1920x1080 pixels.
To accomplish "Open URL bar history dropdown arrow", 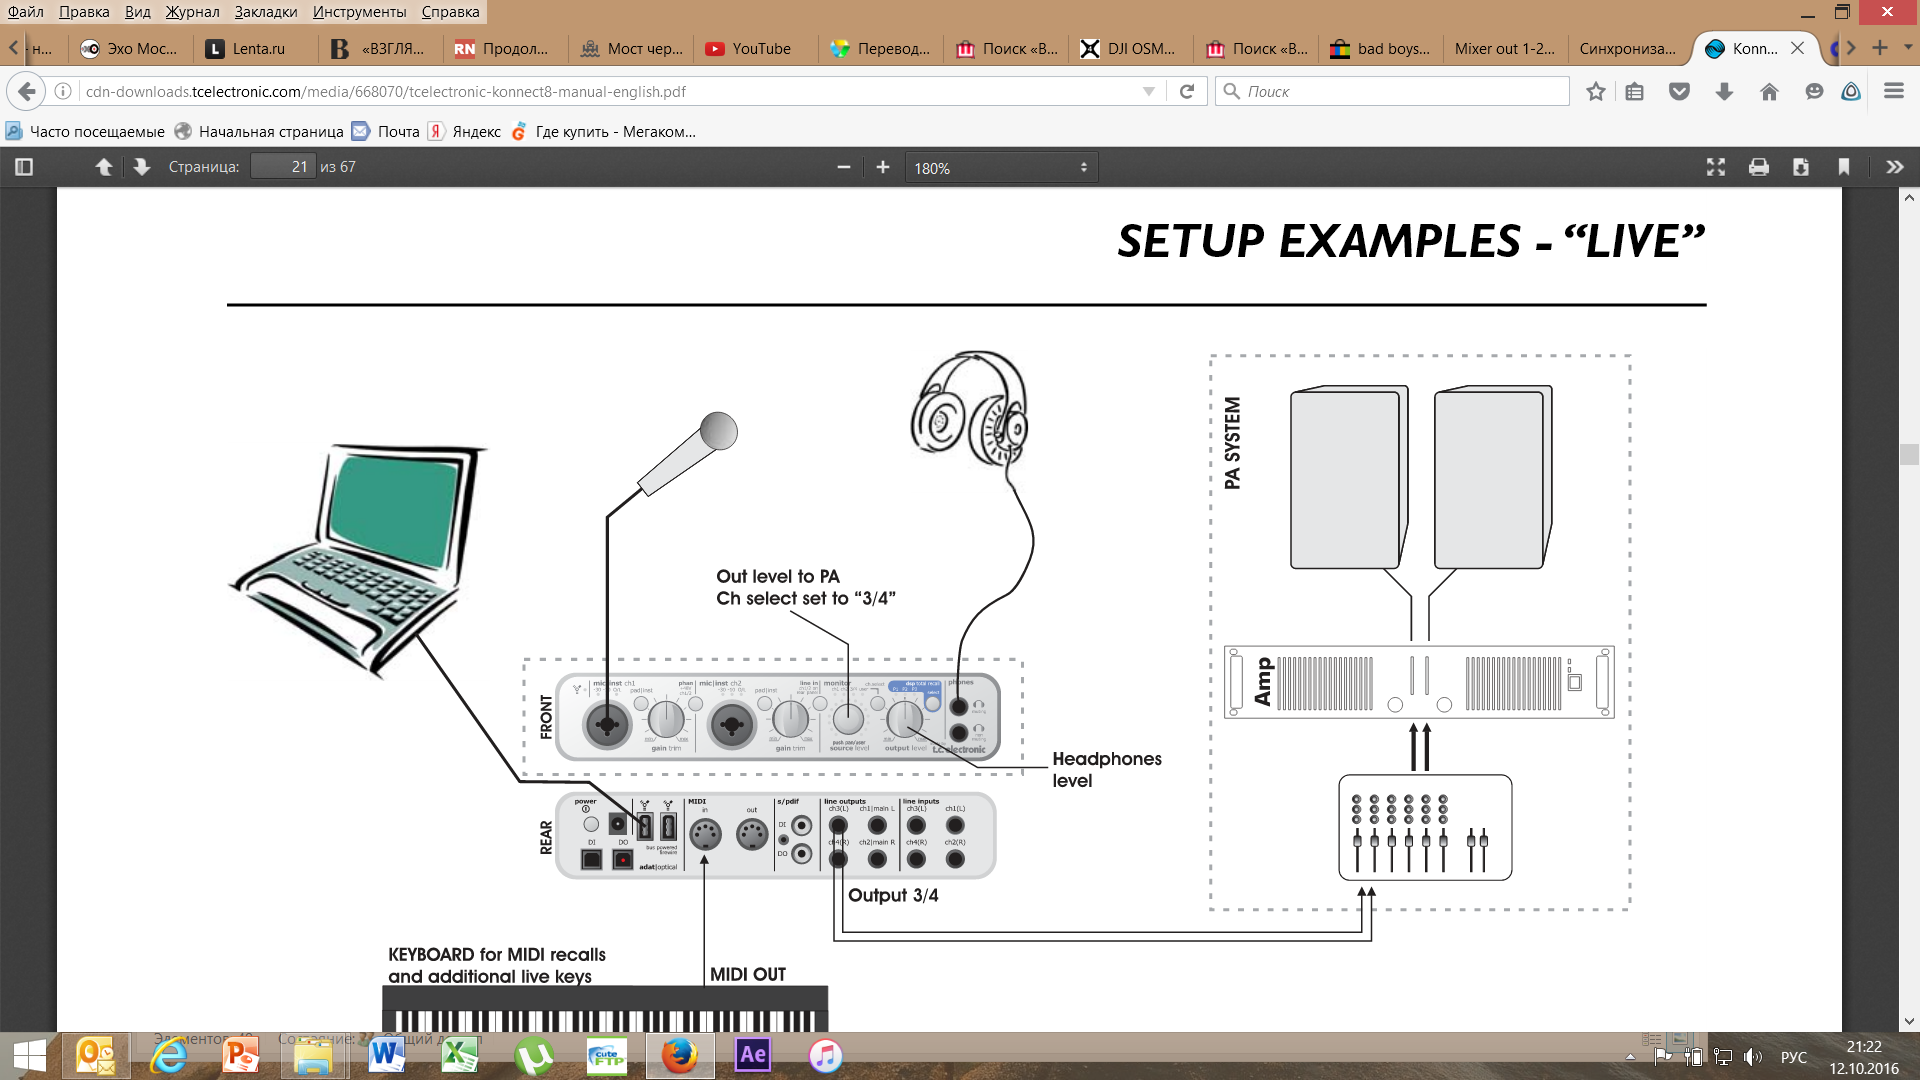I will point(1148,91).
